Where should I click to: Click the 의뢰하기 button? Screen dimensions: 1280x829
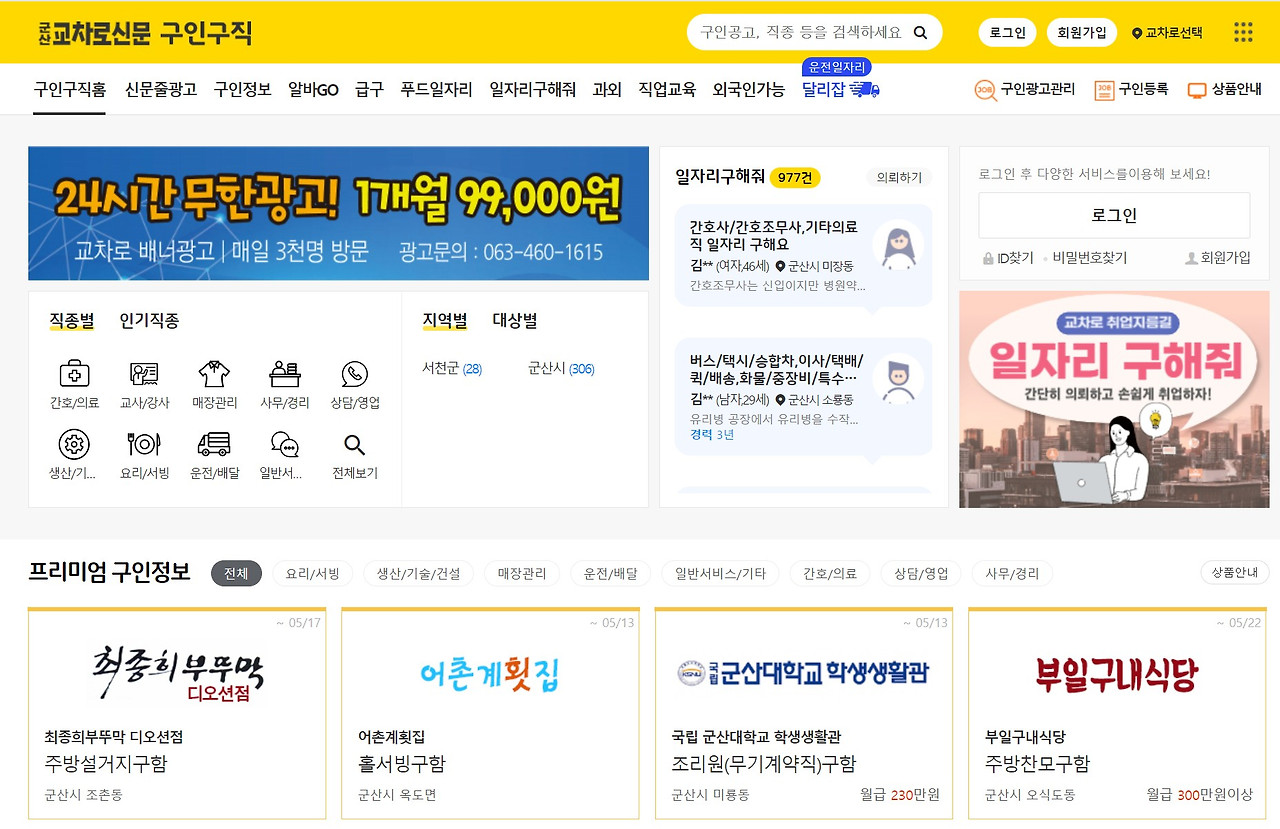pos(899,177)
